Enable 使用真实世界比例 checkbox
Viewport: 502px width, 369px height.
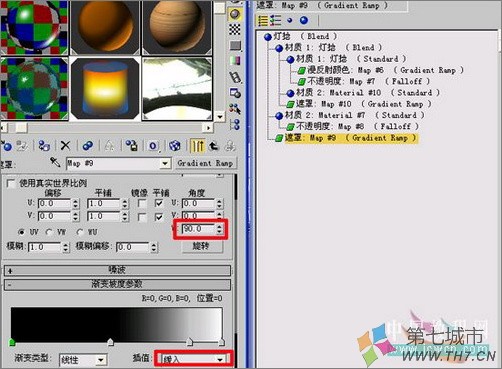pos(11,183)
